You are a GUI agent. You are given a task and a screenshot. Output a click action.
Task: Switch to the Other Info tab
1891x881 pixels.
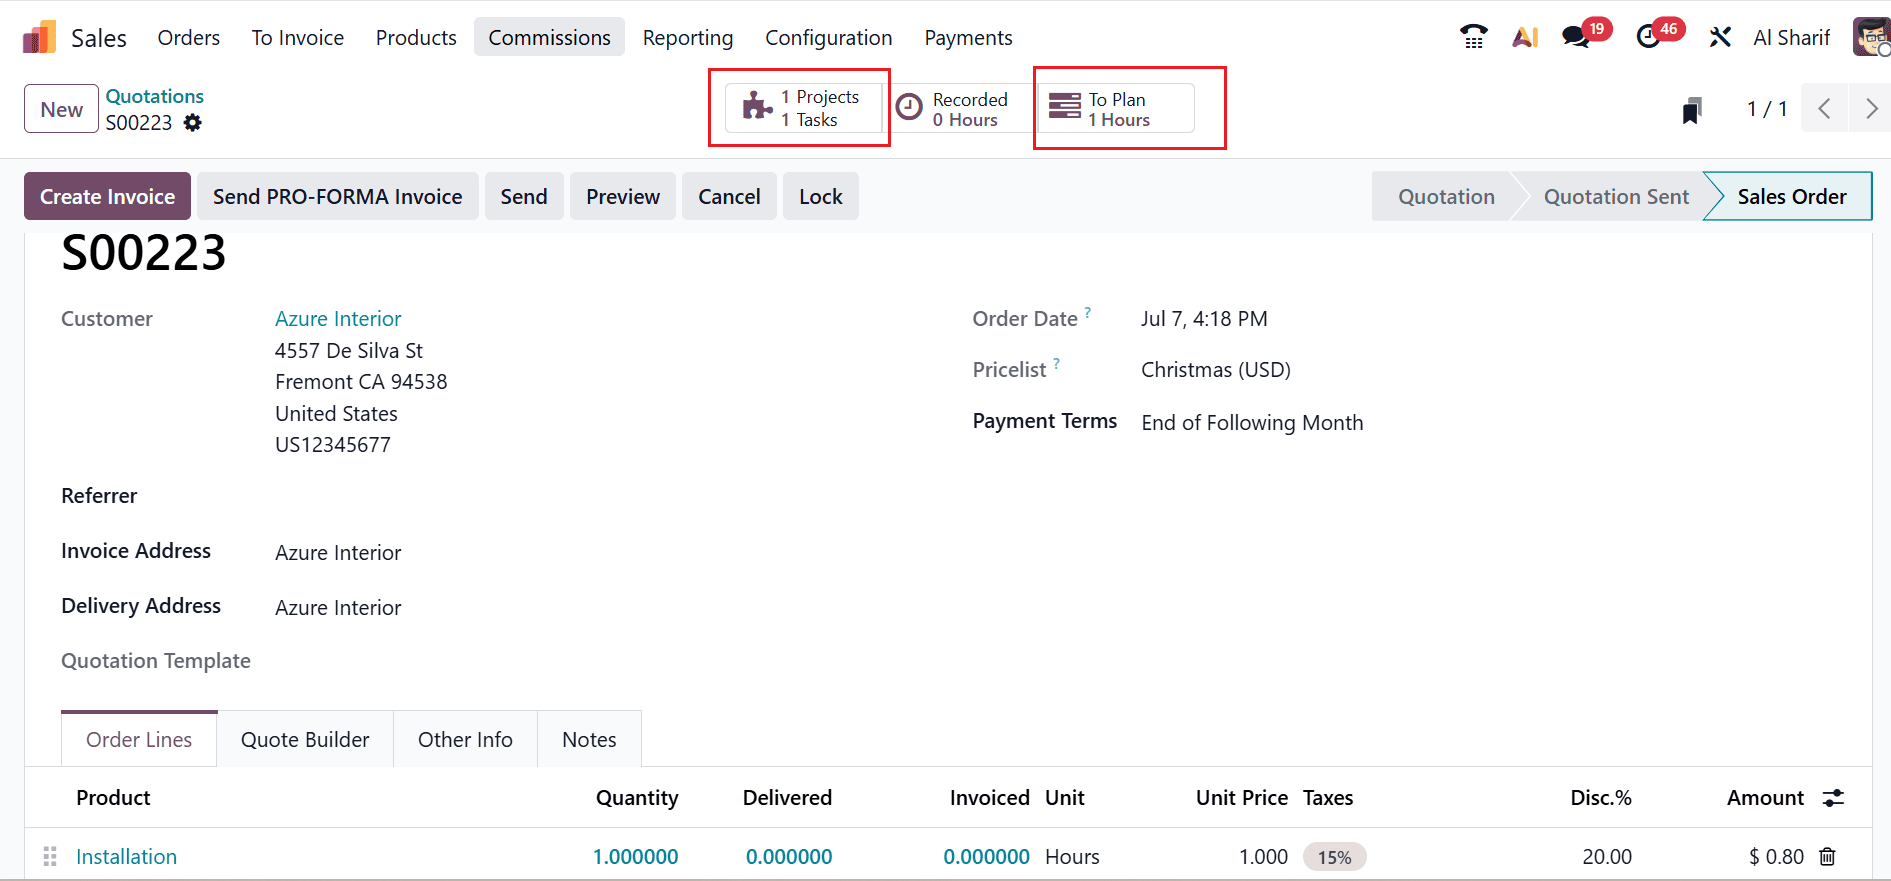465,739
